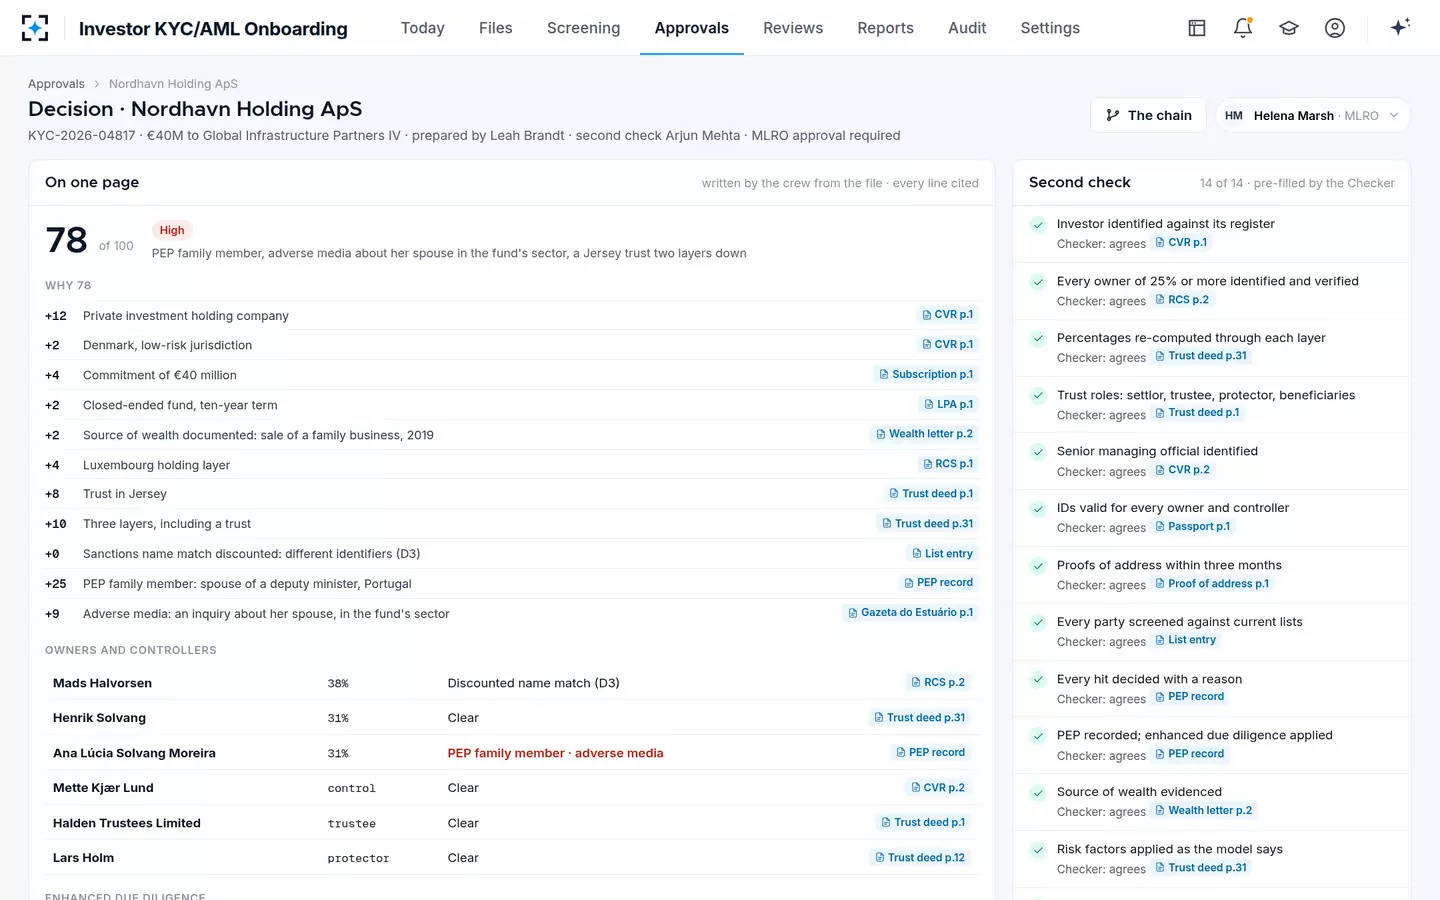
Task: Open the PEP record citation for Ana Lúcia Solvang Moreira
Action: 930,753
